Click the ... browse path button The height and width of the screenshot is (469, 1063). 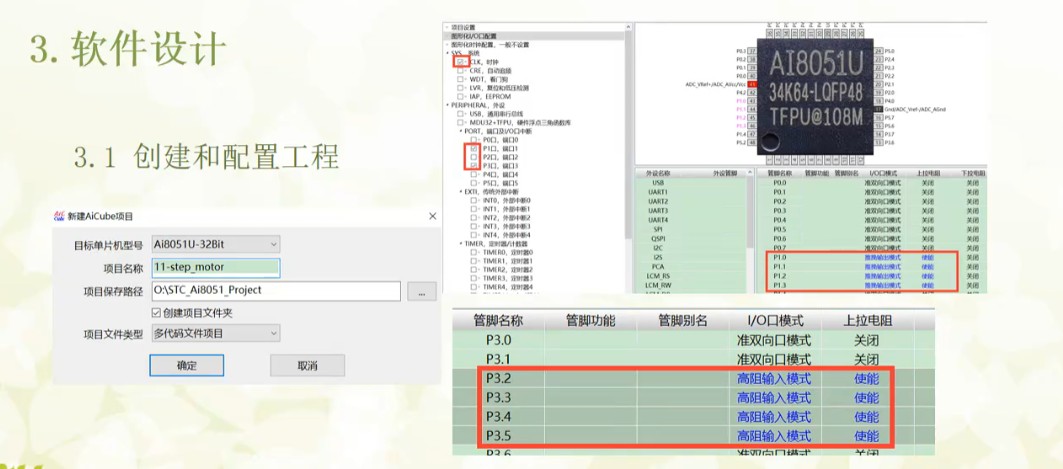point(422,291)
